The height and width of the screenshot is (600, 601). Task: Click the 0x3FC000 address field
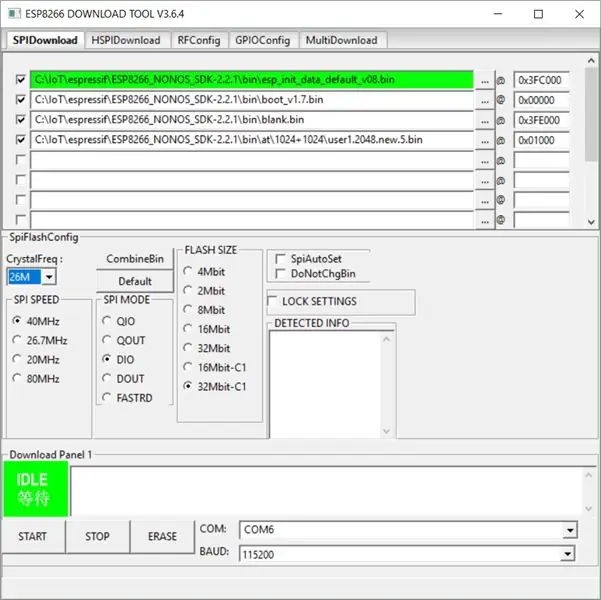(x=541, y=80)
